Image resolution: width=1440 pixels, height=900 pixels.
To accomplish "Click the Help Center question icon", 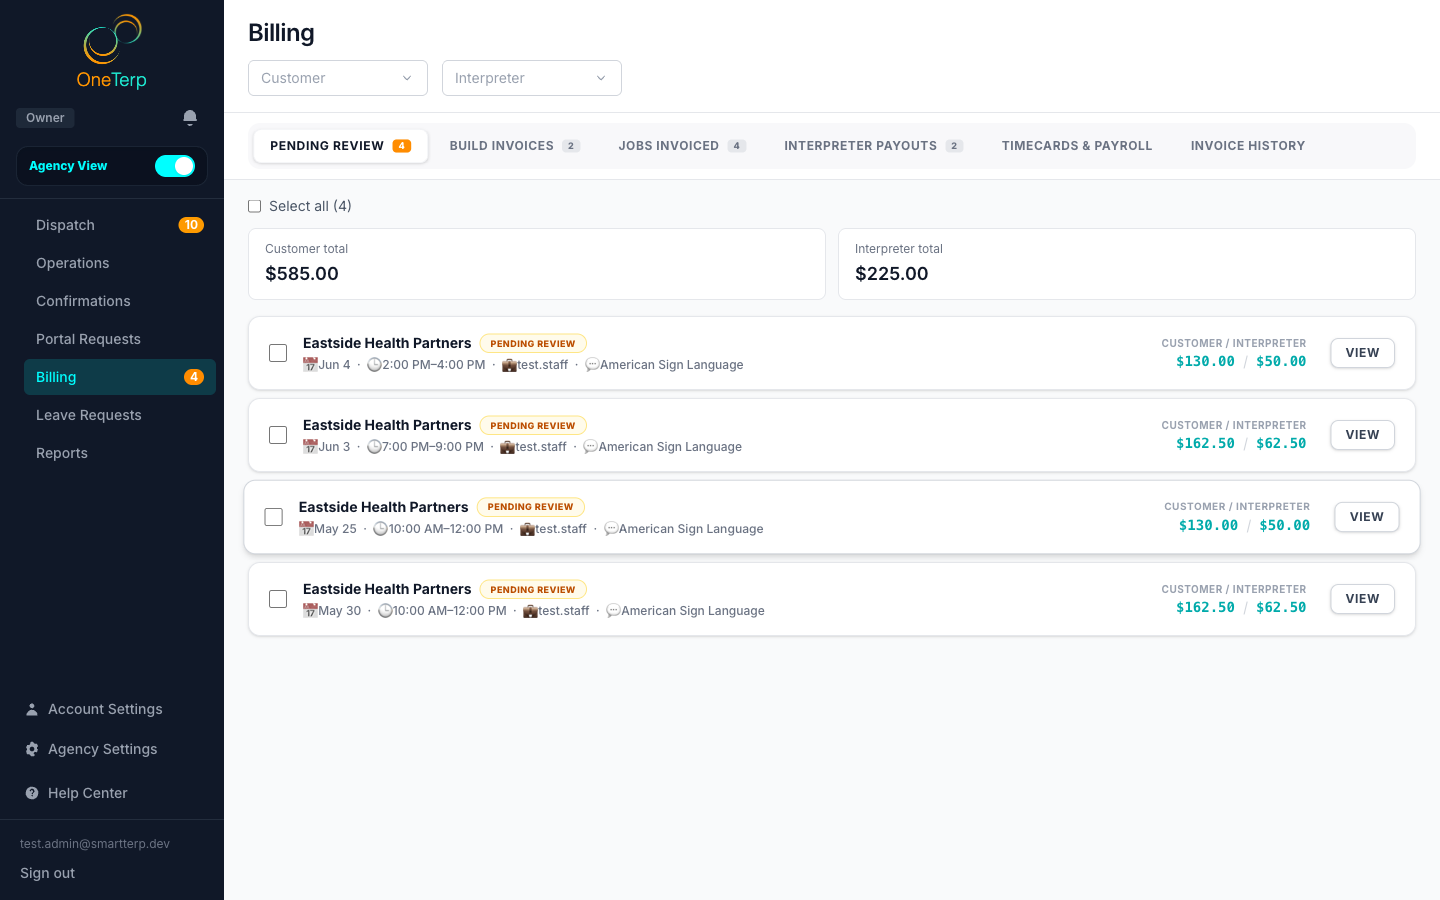I will pos(32,793).
